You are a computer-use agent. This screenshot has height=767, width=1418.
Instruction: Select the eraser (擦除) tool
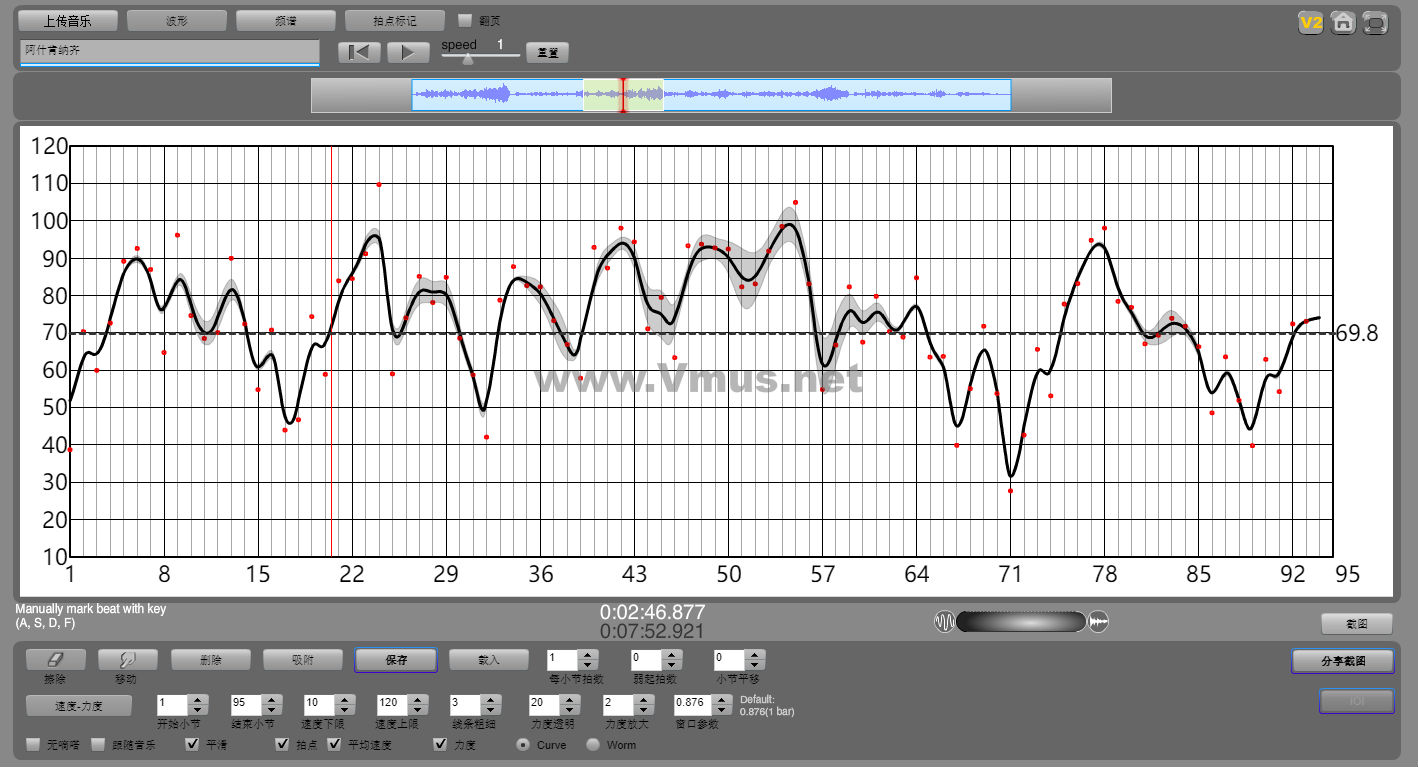[56, 659]
